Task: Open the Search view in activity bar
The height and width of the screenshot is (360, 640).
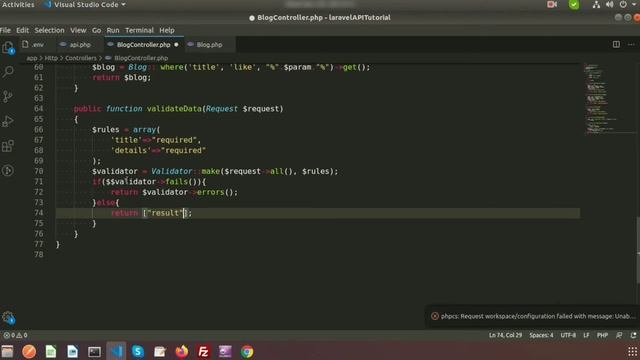Action: click(8, 72)
